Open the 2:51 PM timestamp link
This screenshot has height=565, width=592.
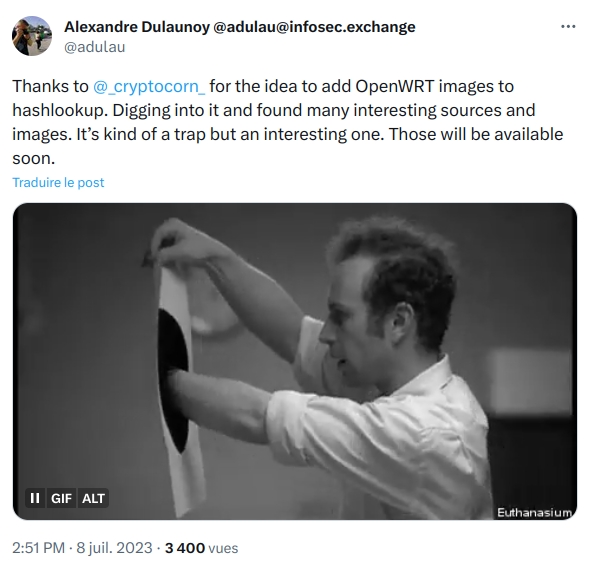pos(39,548)
